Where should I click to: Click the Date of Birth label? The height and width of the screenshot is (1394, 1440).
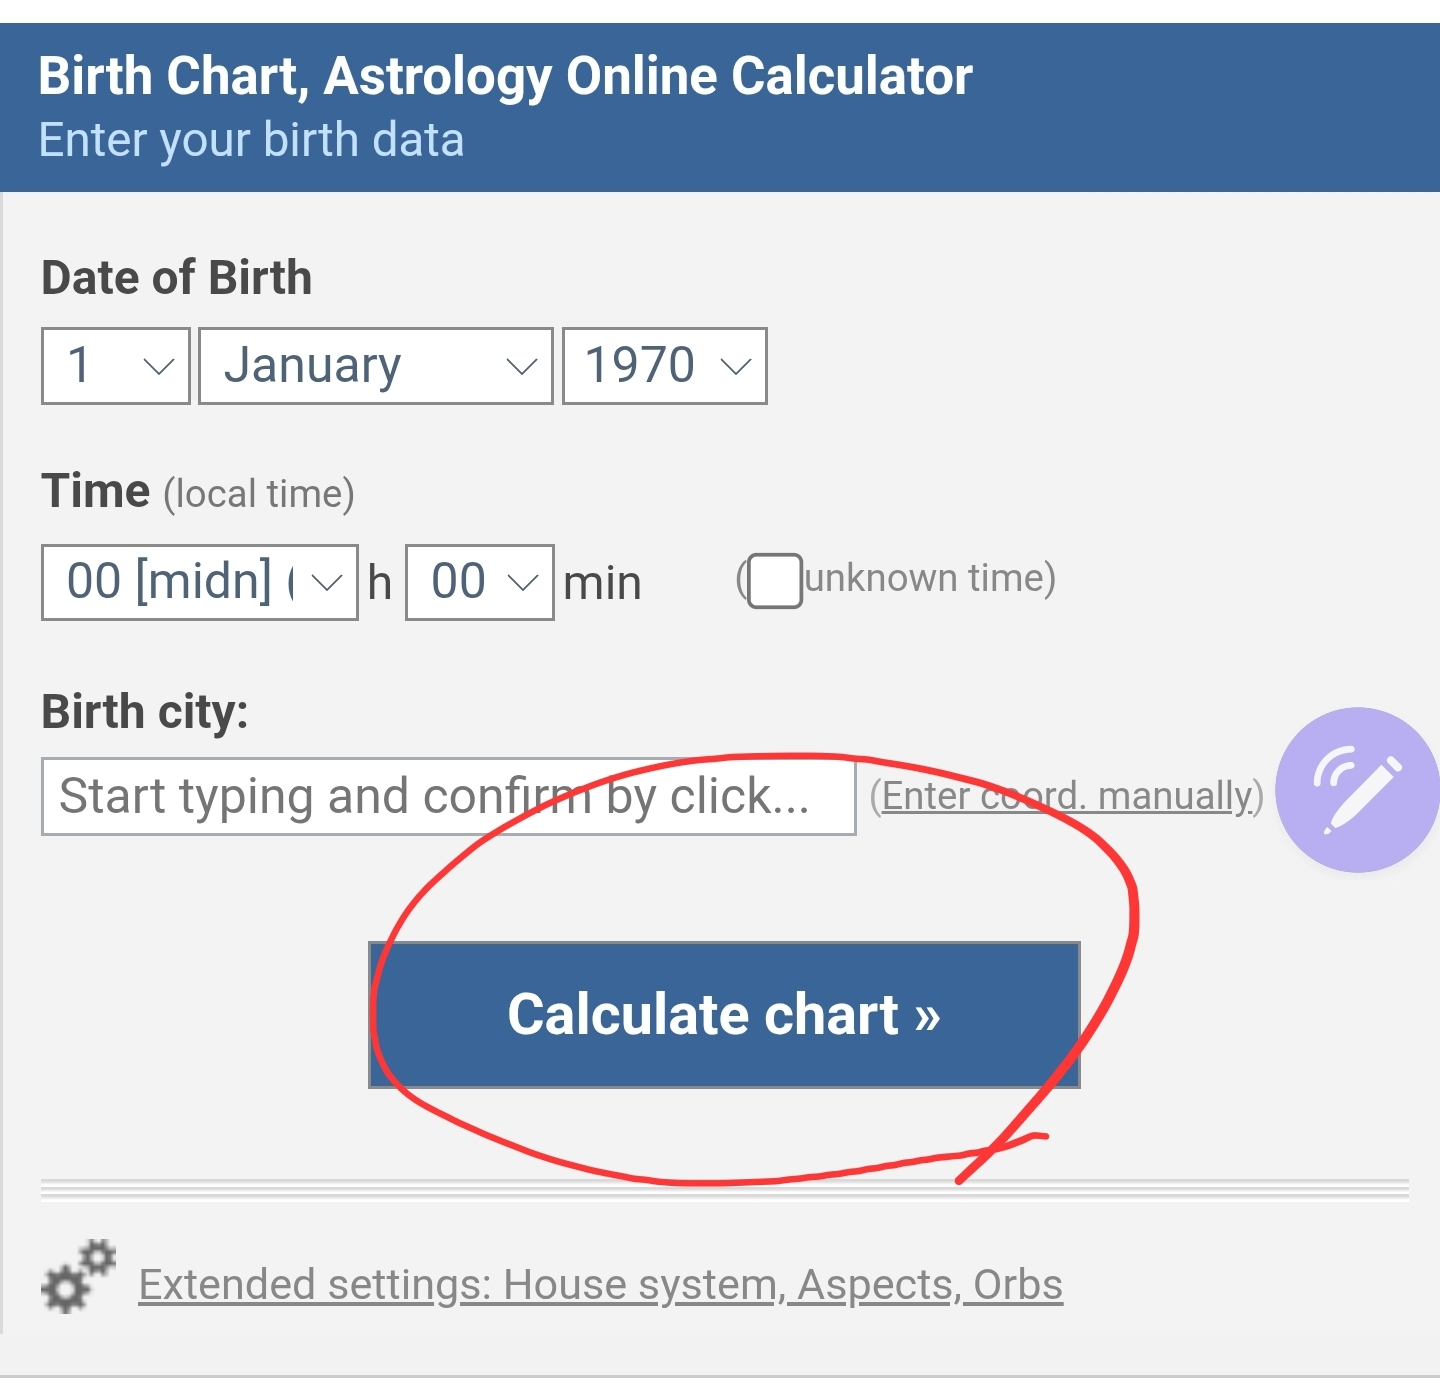176,278
